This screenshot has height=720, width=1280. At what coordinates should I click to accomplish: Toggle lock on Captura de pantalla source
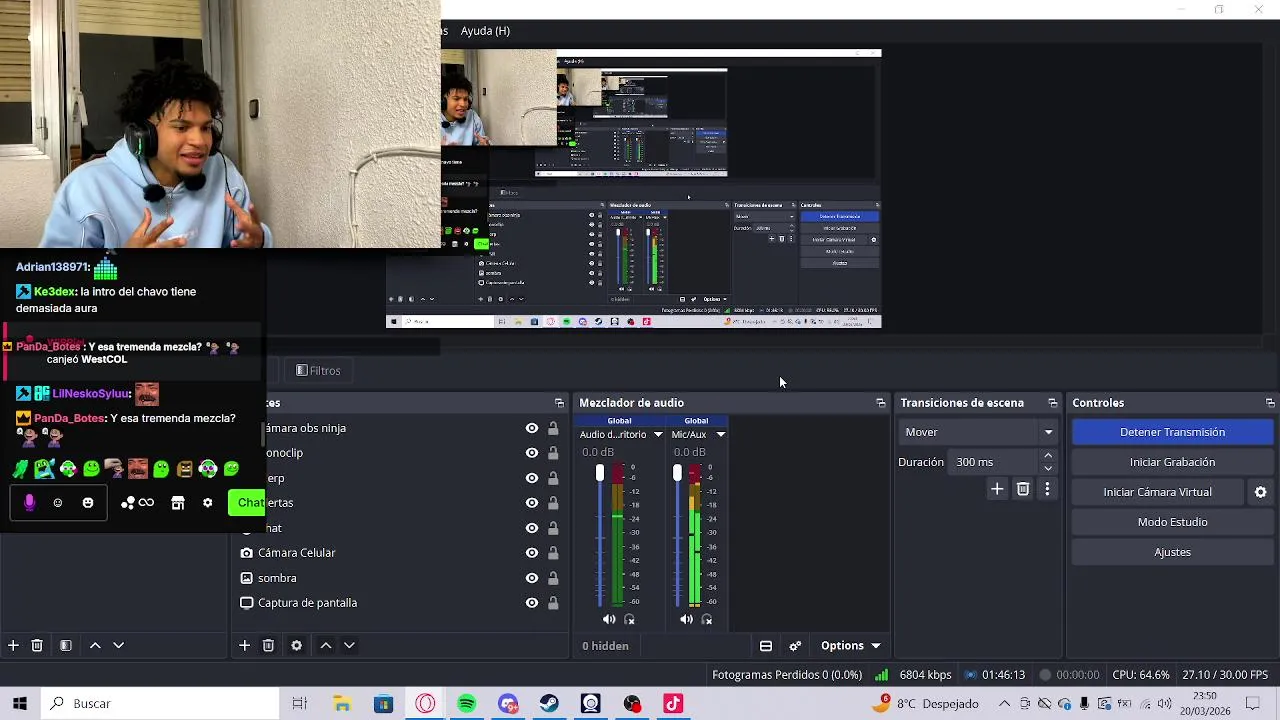(x=553, y=603)
